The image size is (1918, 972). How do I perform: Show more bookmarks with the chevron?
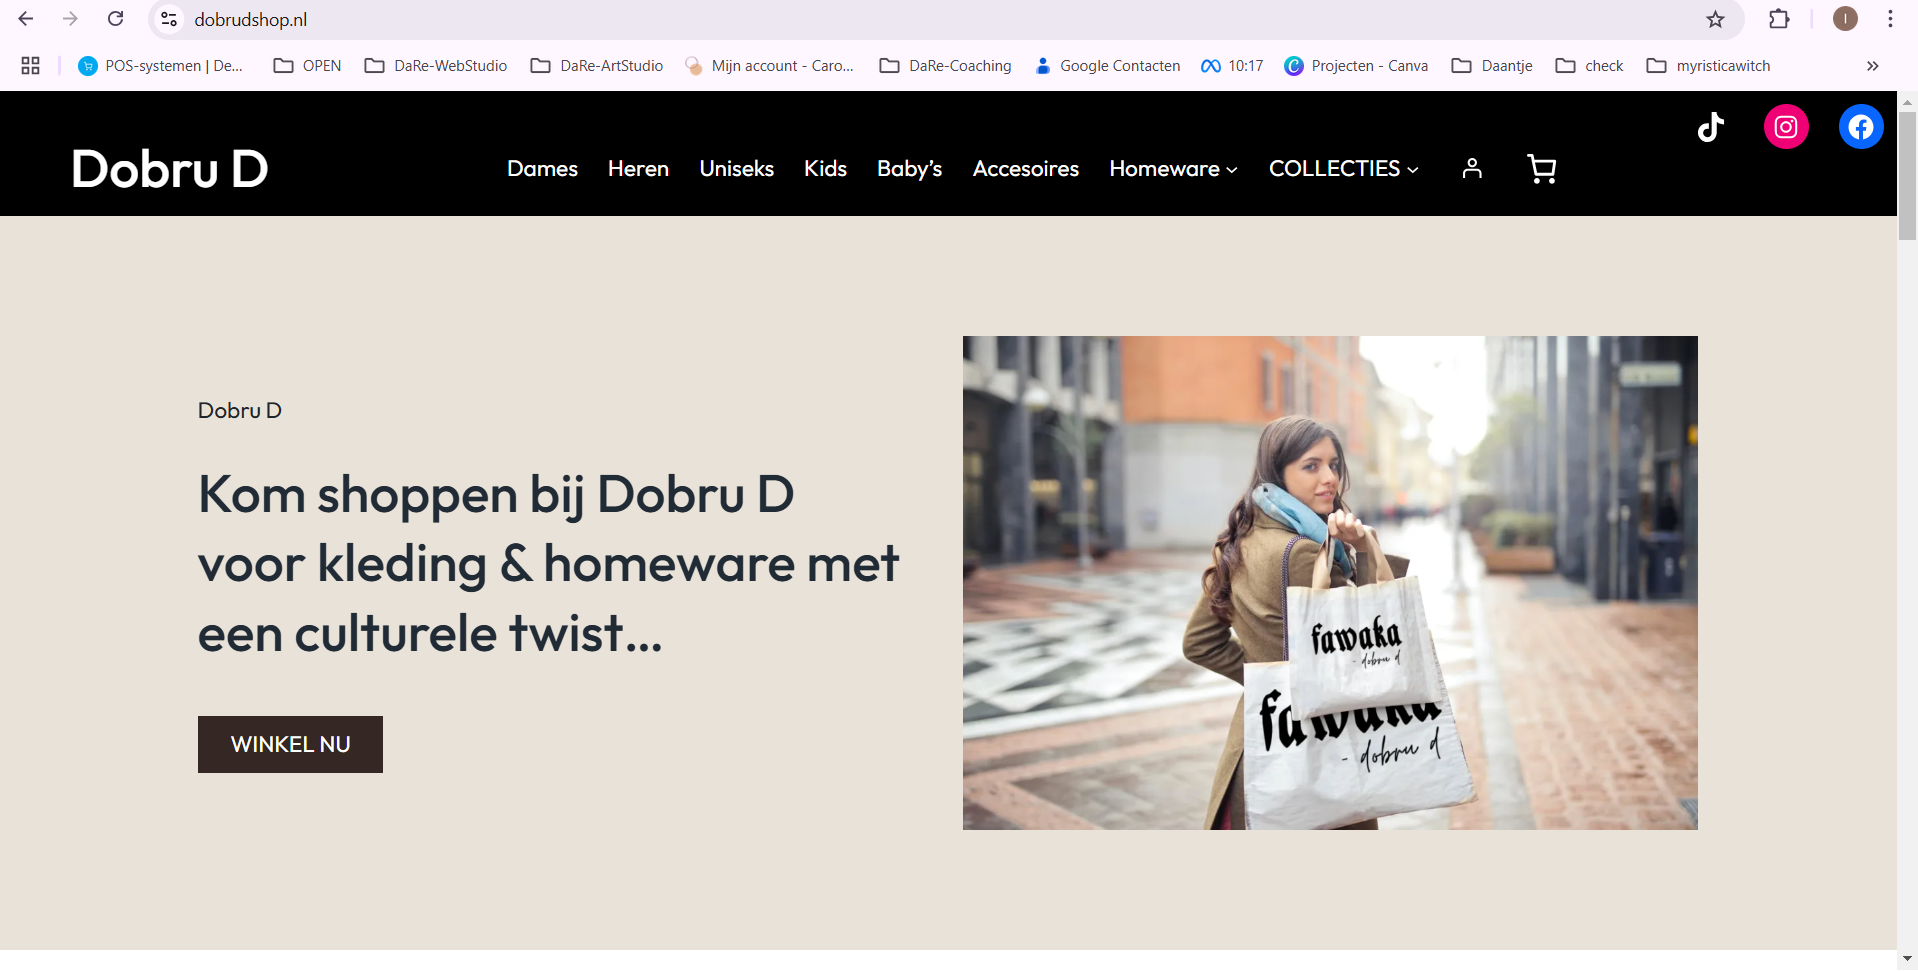pos(1872,66)
